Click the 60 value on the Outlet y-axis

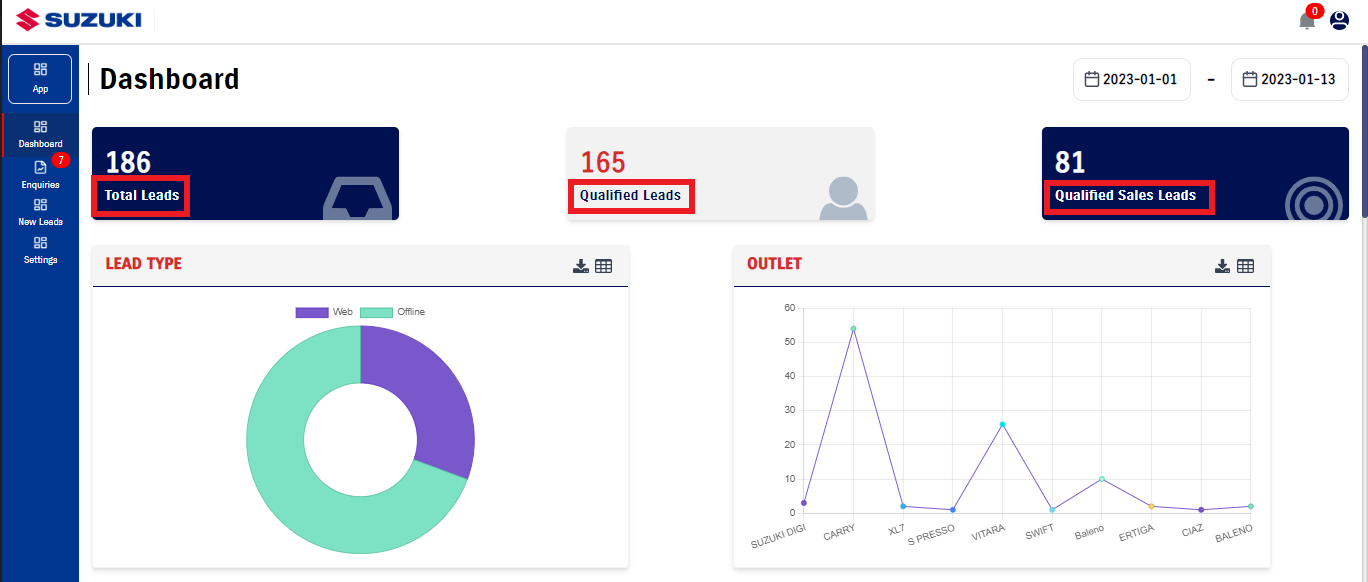pyautogui.click(x=789, y=308)
